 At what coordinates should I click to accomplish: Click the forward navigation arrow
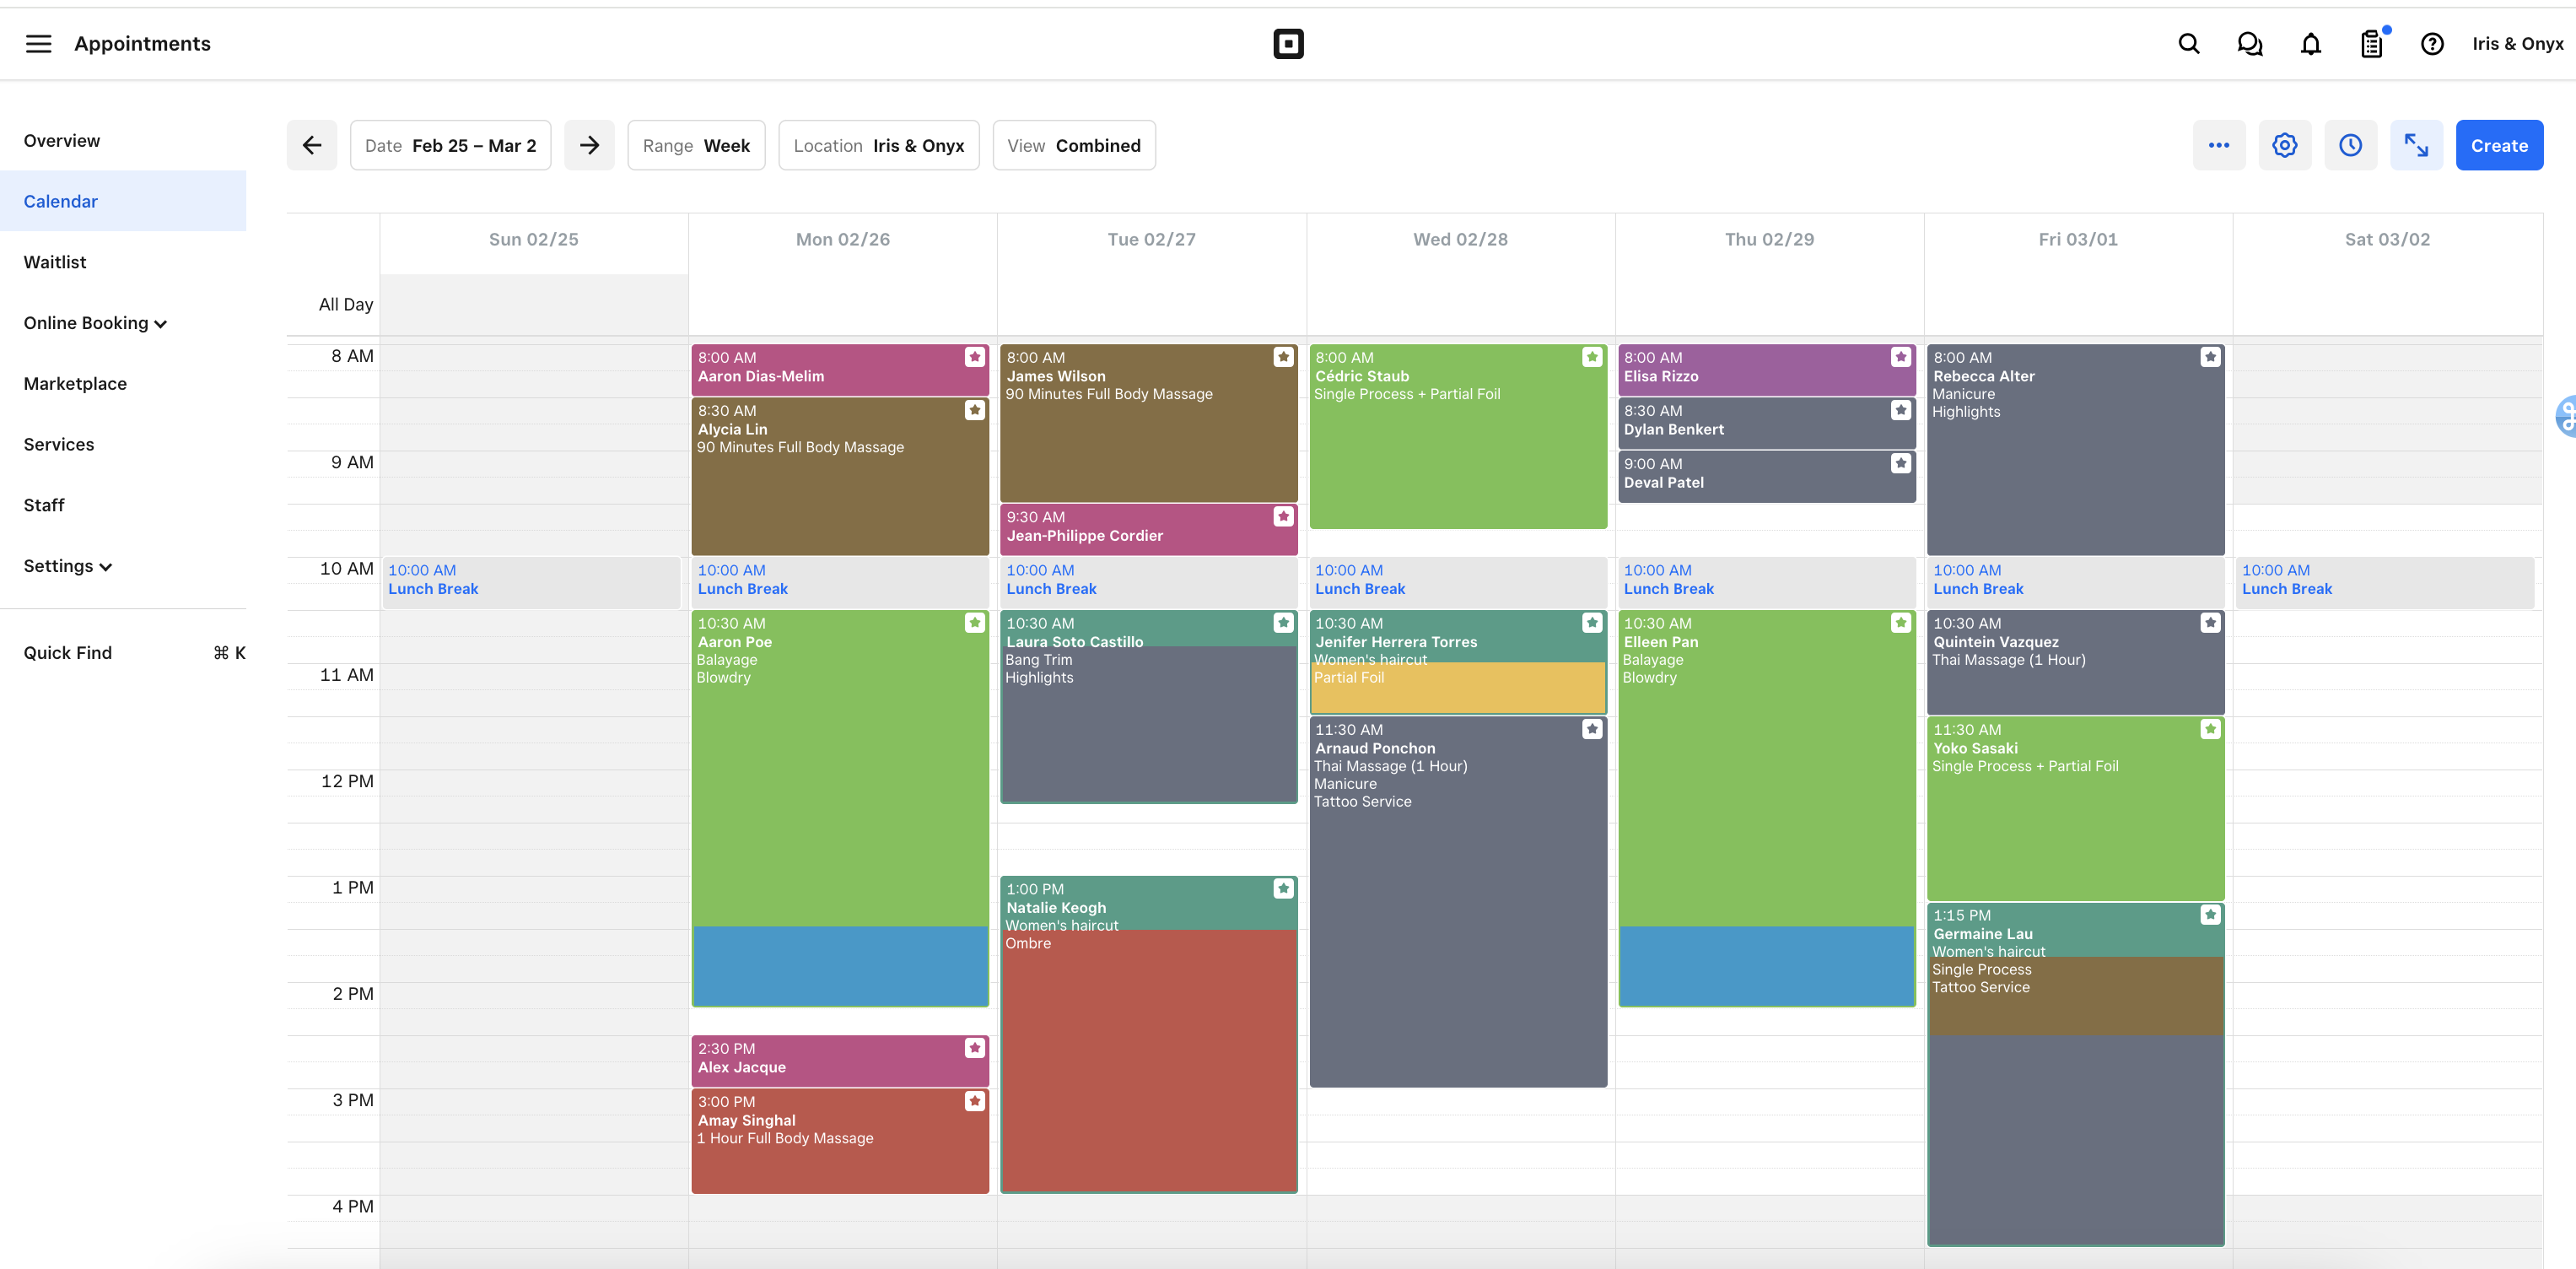coord(588,144)
